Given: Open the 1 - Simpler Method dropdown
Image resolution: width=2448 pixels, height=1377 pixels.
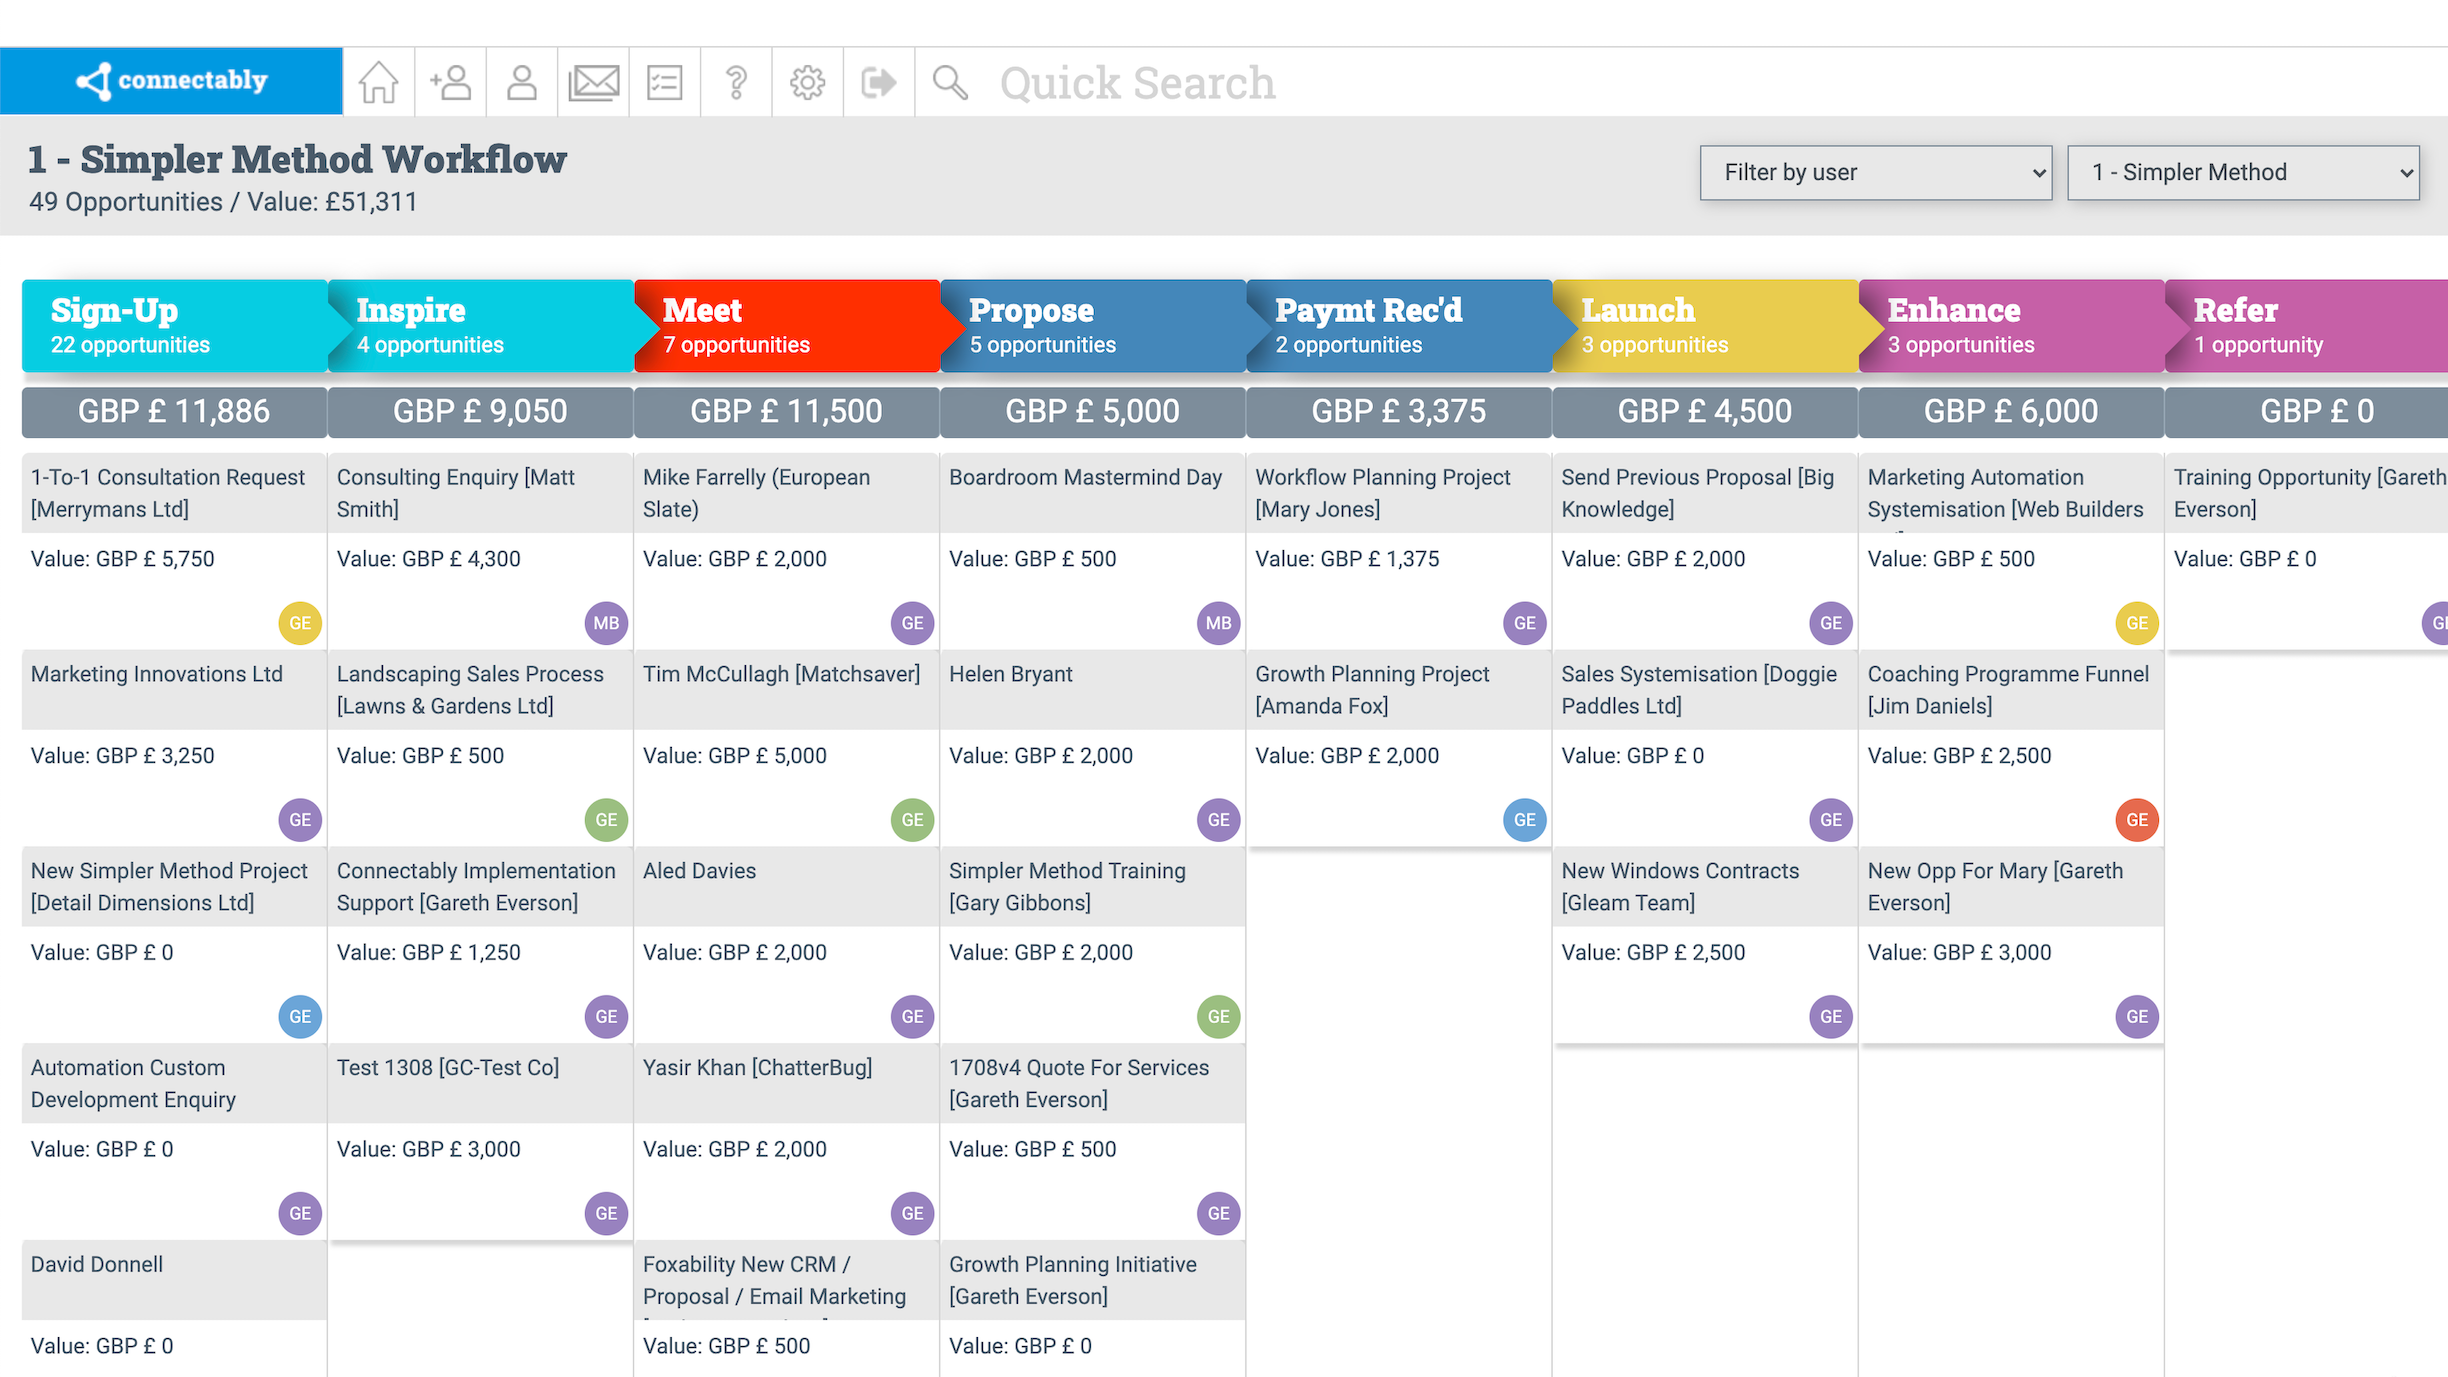Looking at the screenshot, I should pos(2243,173).
